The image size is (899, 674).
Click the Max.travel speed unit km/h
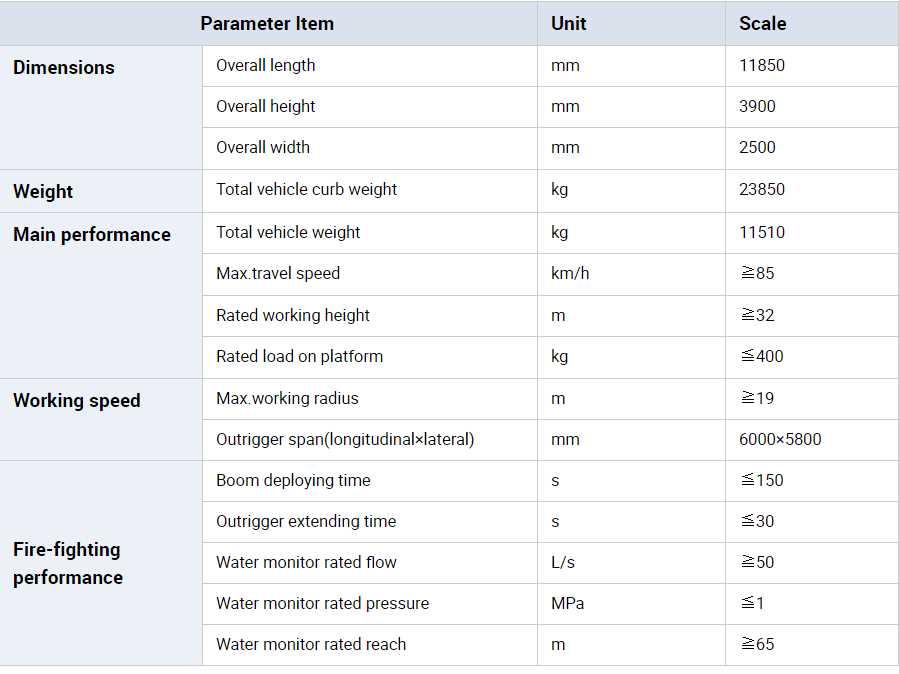(570, 274)
